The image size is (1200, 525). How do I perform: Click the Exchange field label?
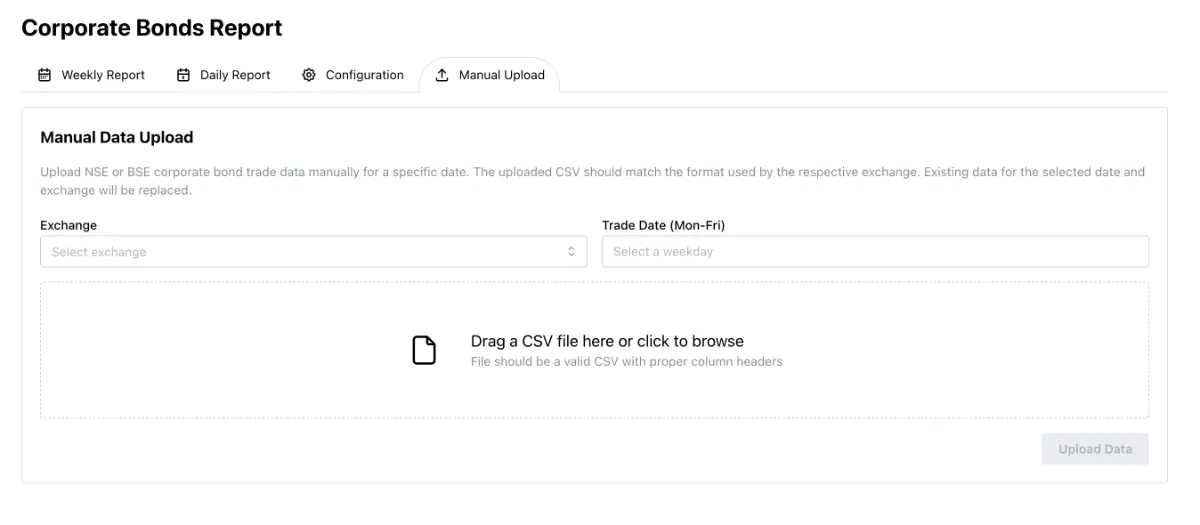tap(68, 225)
